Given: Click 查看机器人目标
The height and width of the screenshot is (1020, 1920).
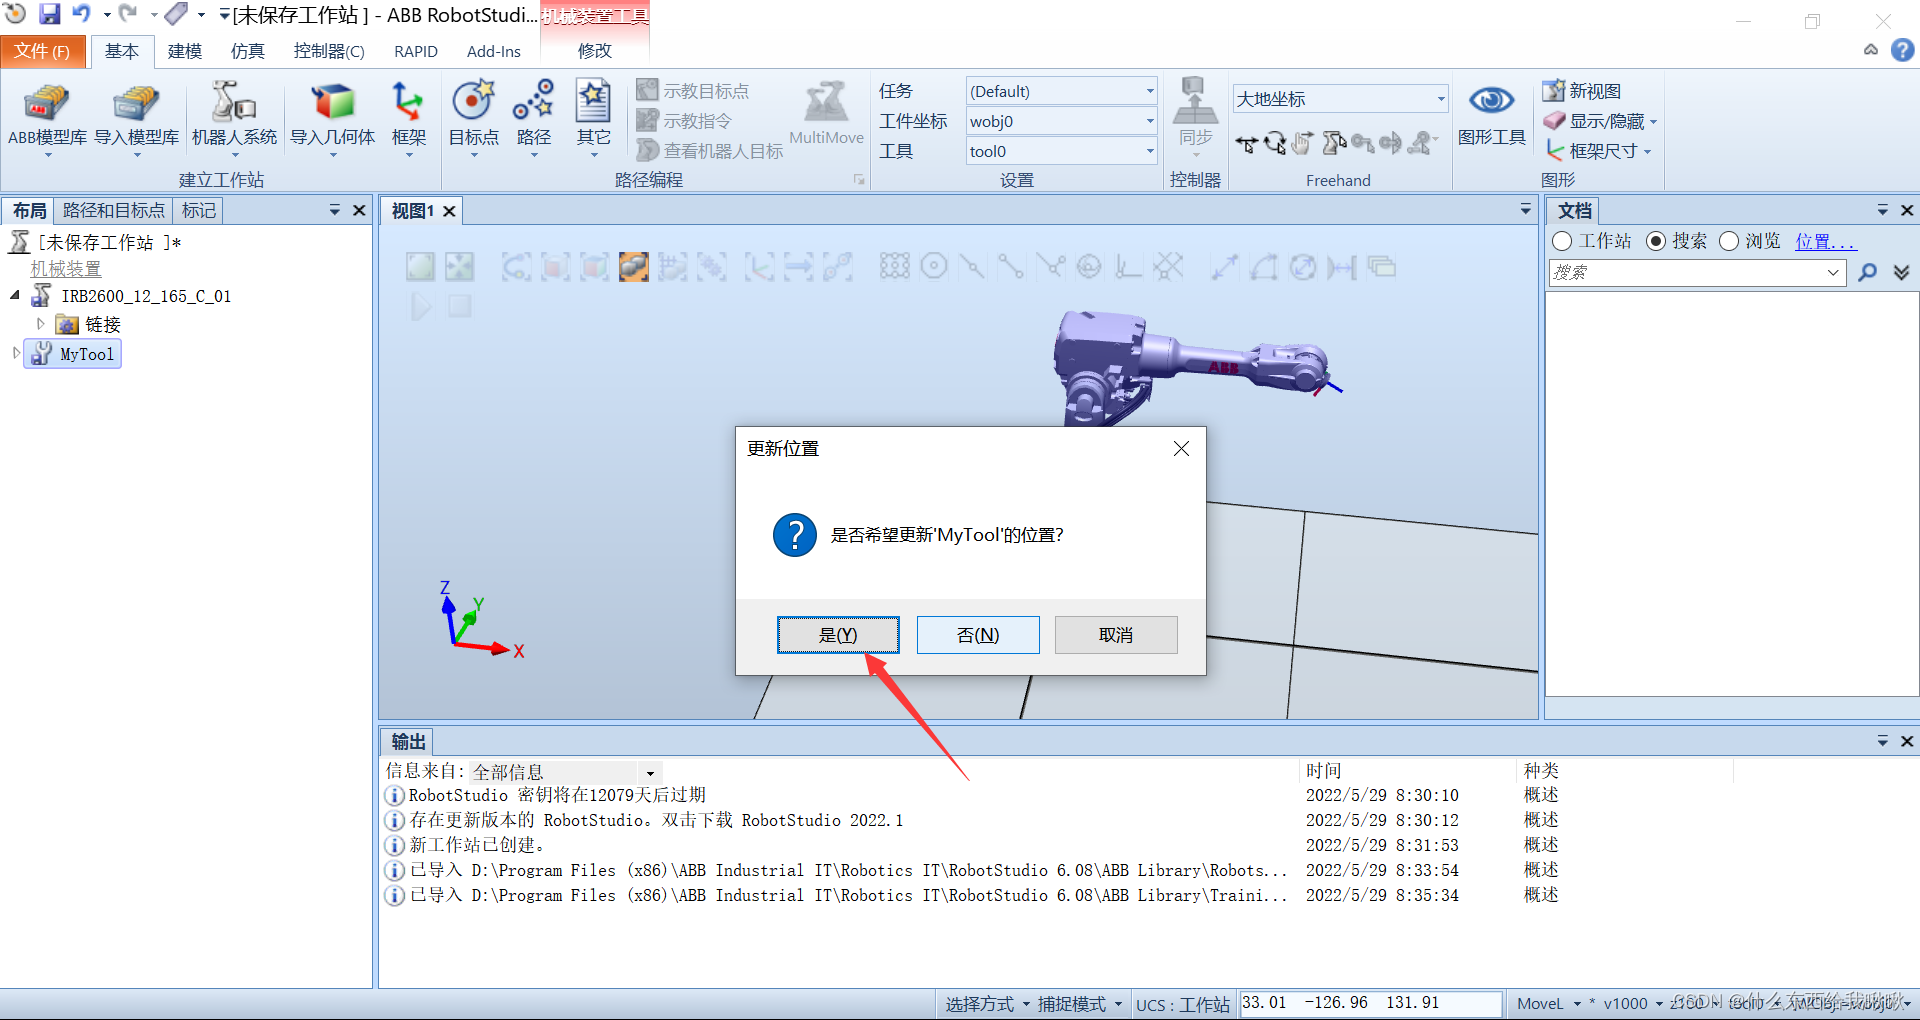Looking at the screenshot, I should click(710, 151).
